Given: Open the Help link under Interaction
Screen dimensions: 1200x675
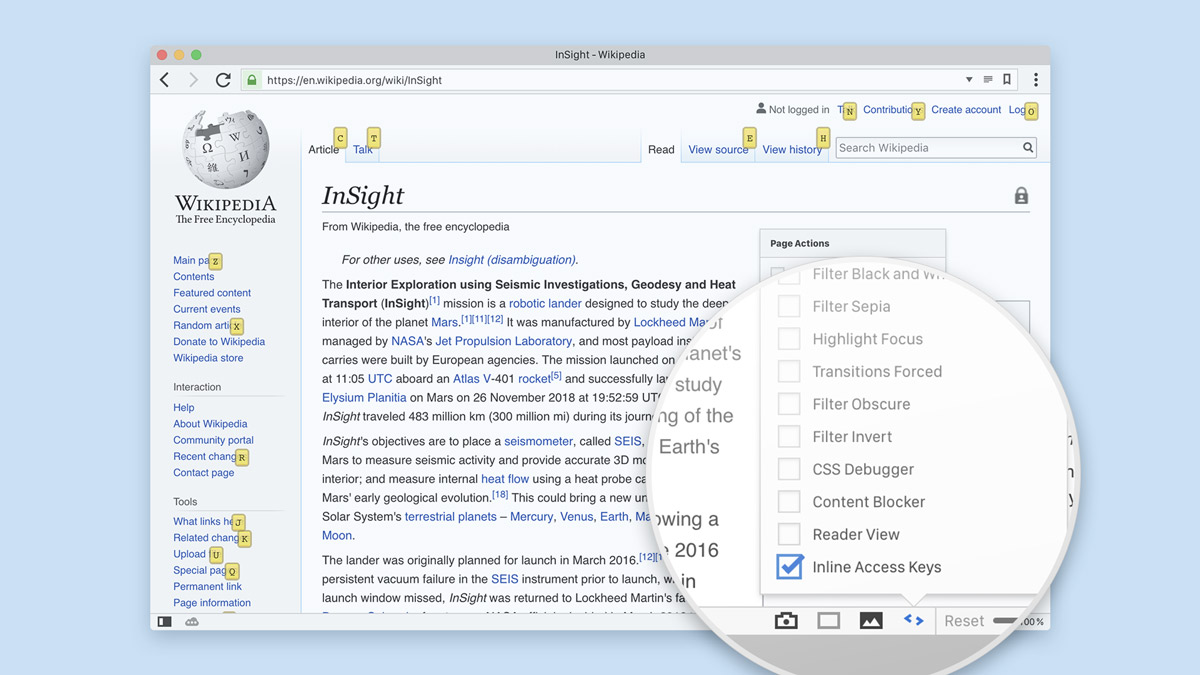Looking at the screenshot, I should click(184, 408).
